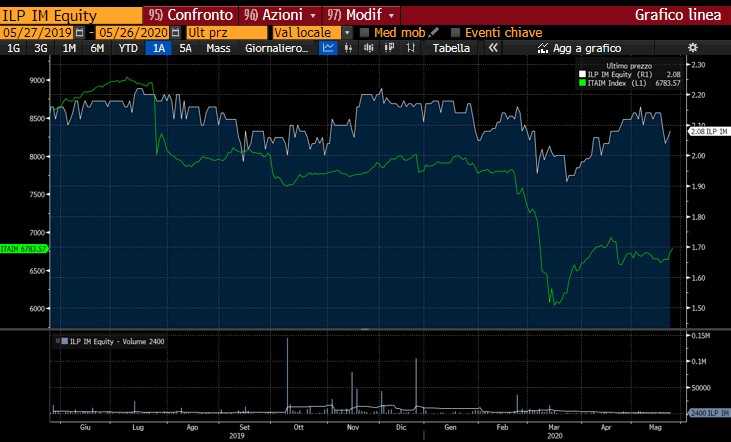Open the Tabella table view
The width and height of the screenshot is (731, 442).
pos(451,48)
